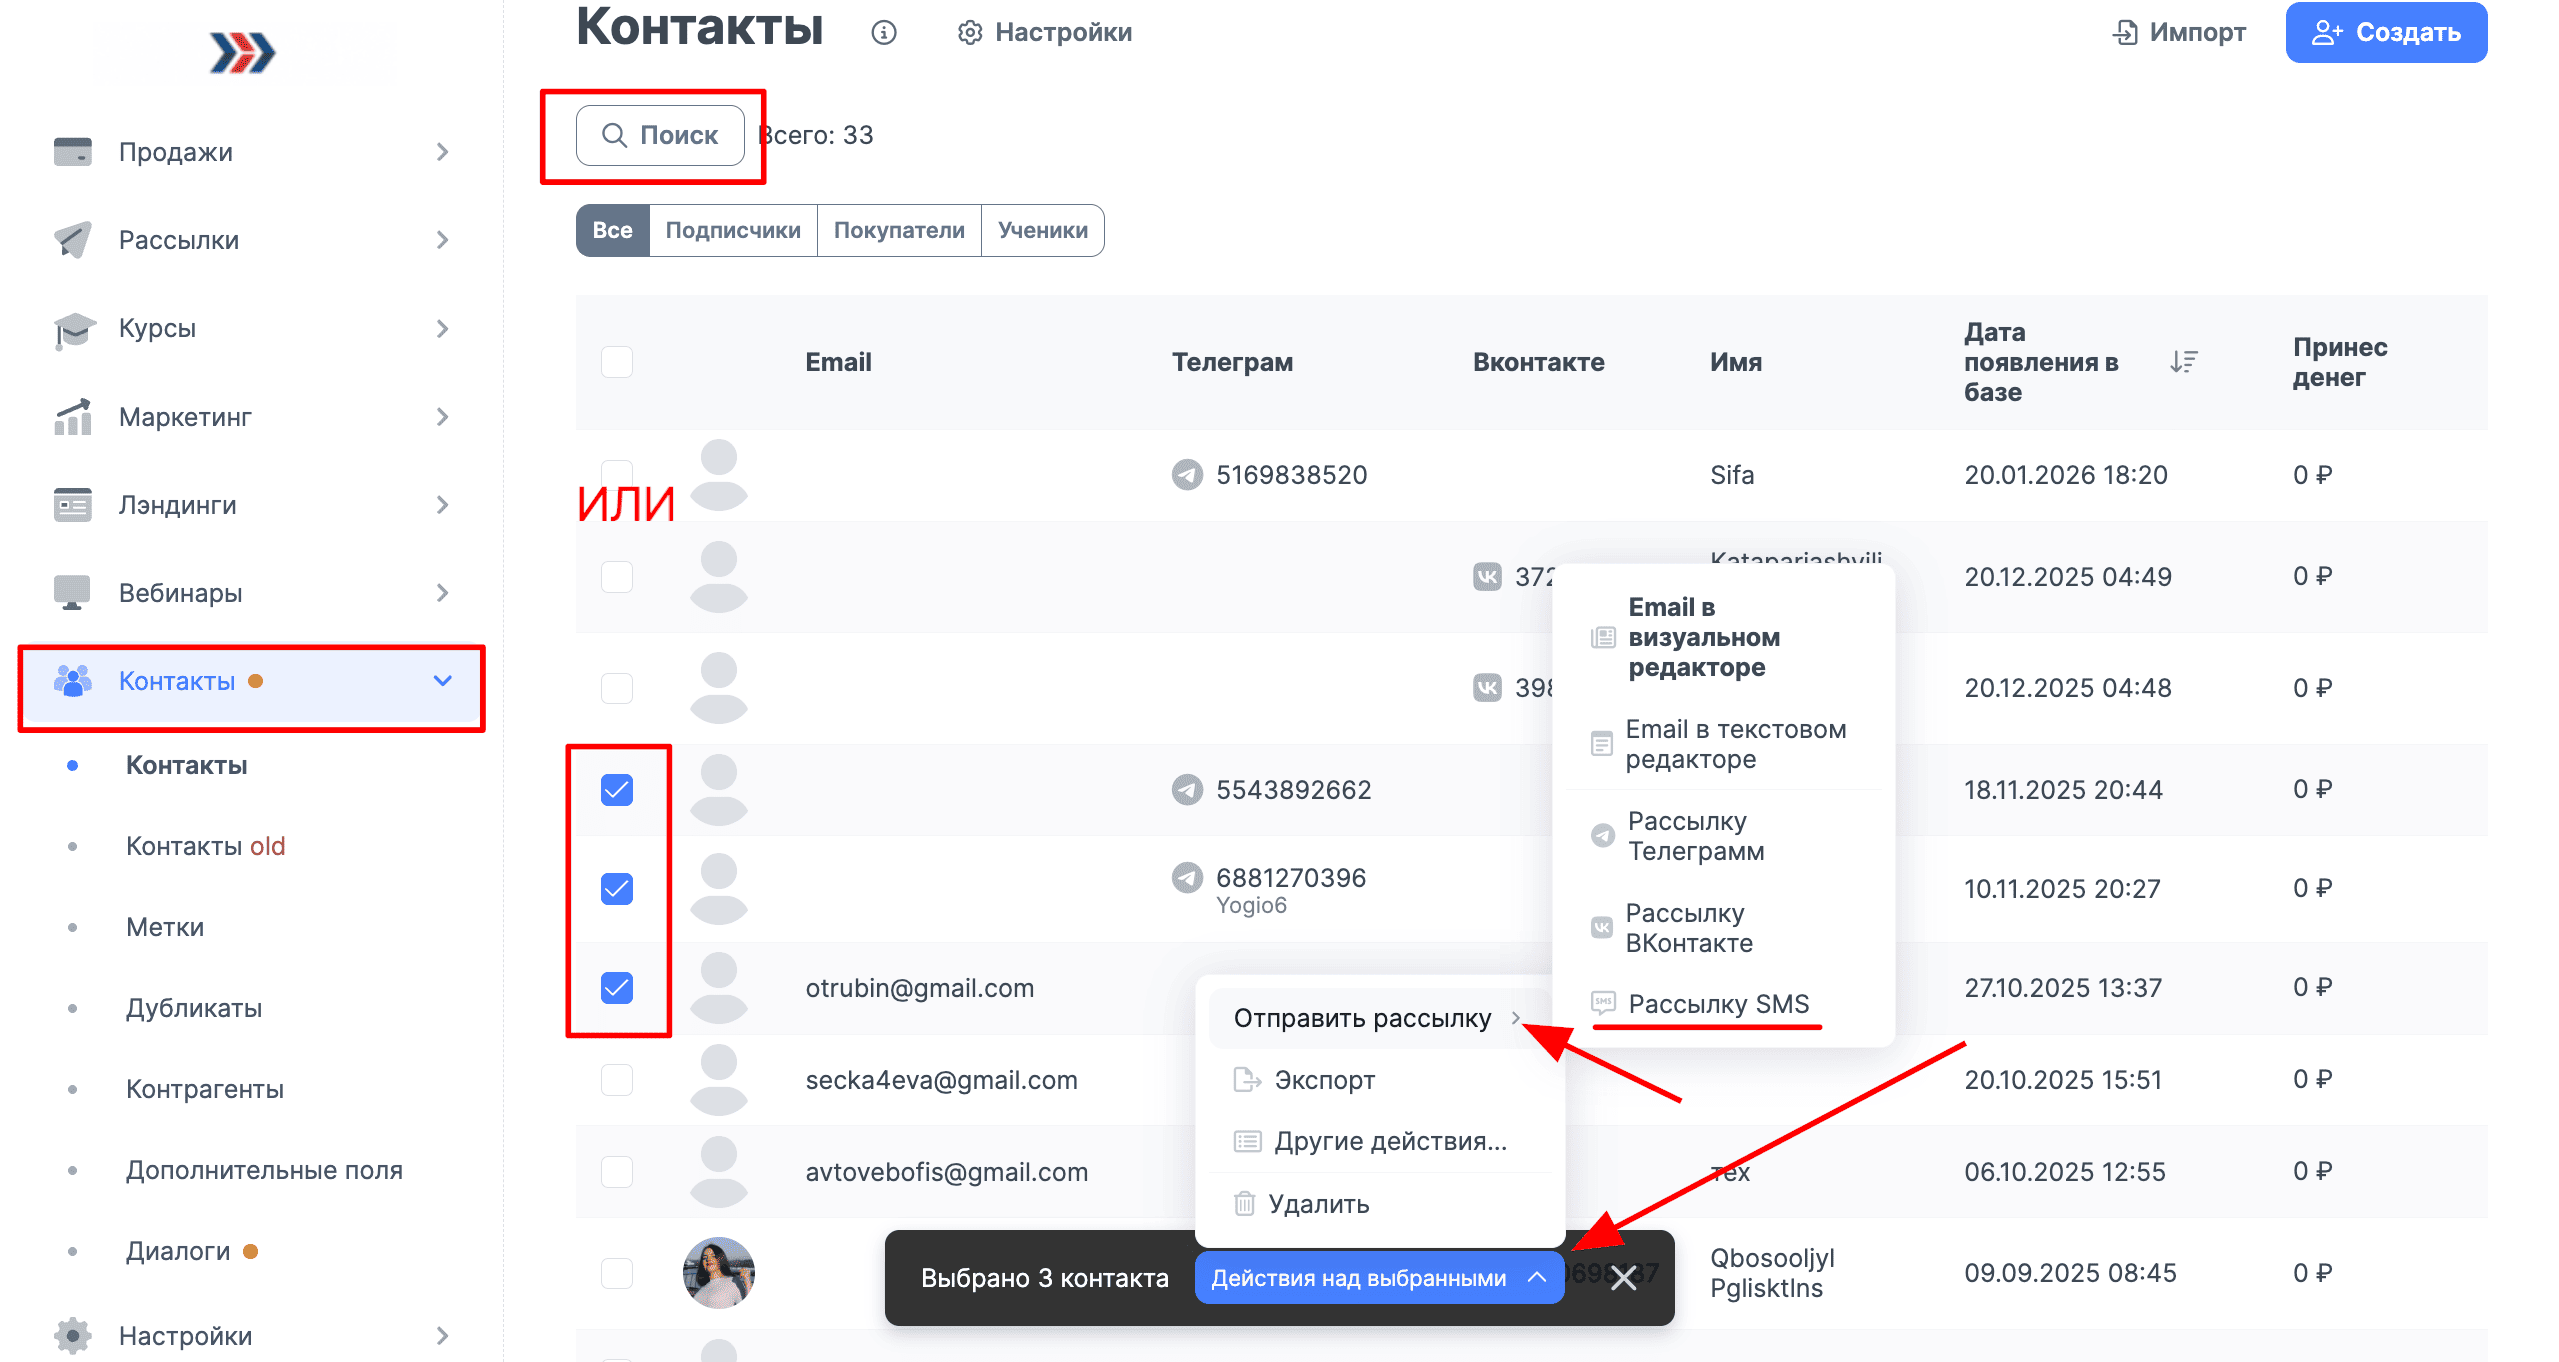Switch to the Подписчики tab
This screenshot has height=1362, width=2559.
[733, 230]
